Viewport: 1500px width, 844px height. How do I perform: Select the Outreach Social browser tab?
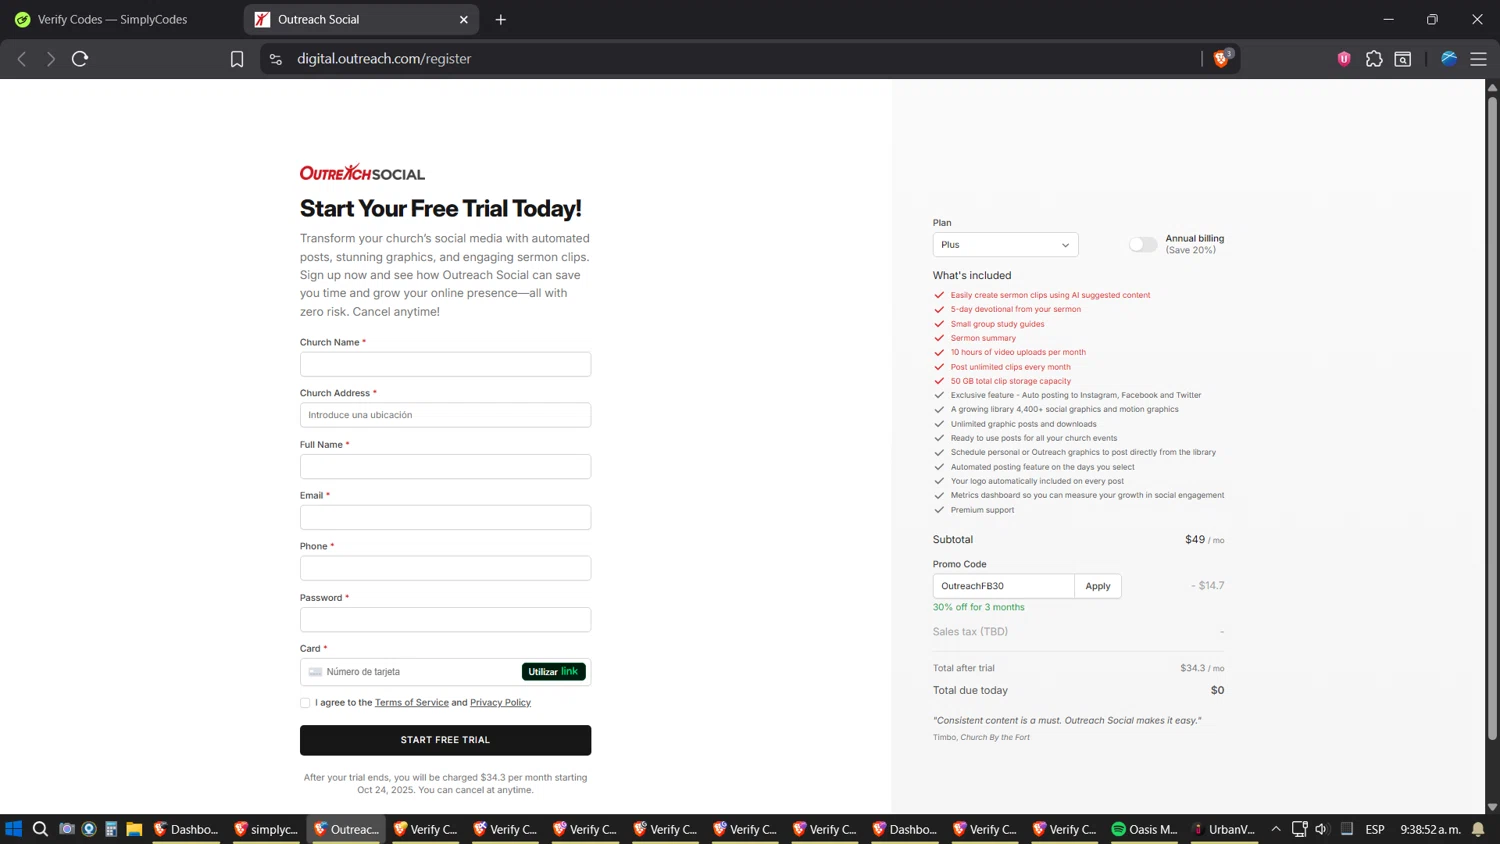click(361, 19)
